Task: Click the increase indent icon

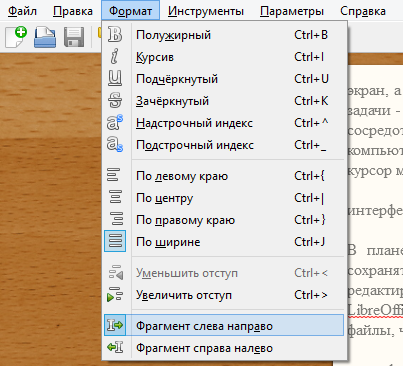Action: (x=115, y=295)
